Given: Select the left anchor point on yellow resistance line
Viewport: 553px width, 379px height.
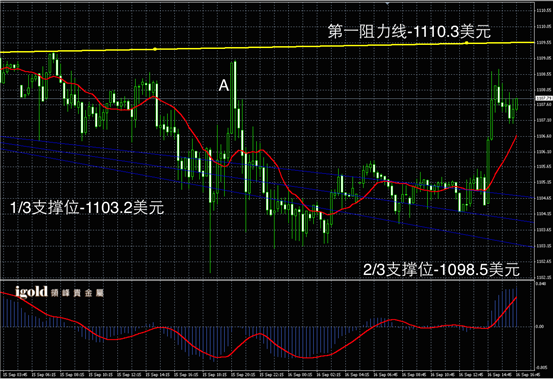Looking at the screenshot, I should 155,49.
